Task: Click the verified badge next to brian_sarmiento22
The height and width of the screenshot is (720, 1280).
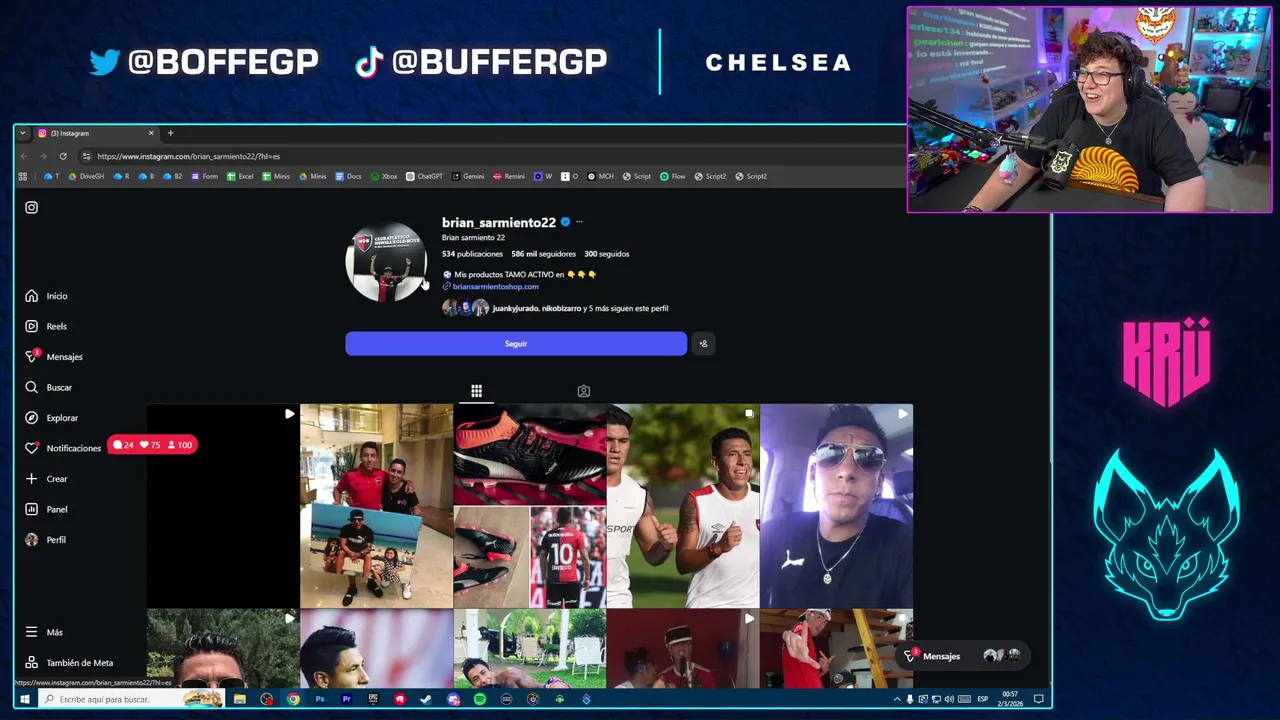Action: [565, 222]
